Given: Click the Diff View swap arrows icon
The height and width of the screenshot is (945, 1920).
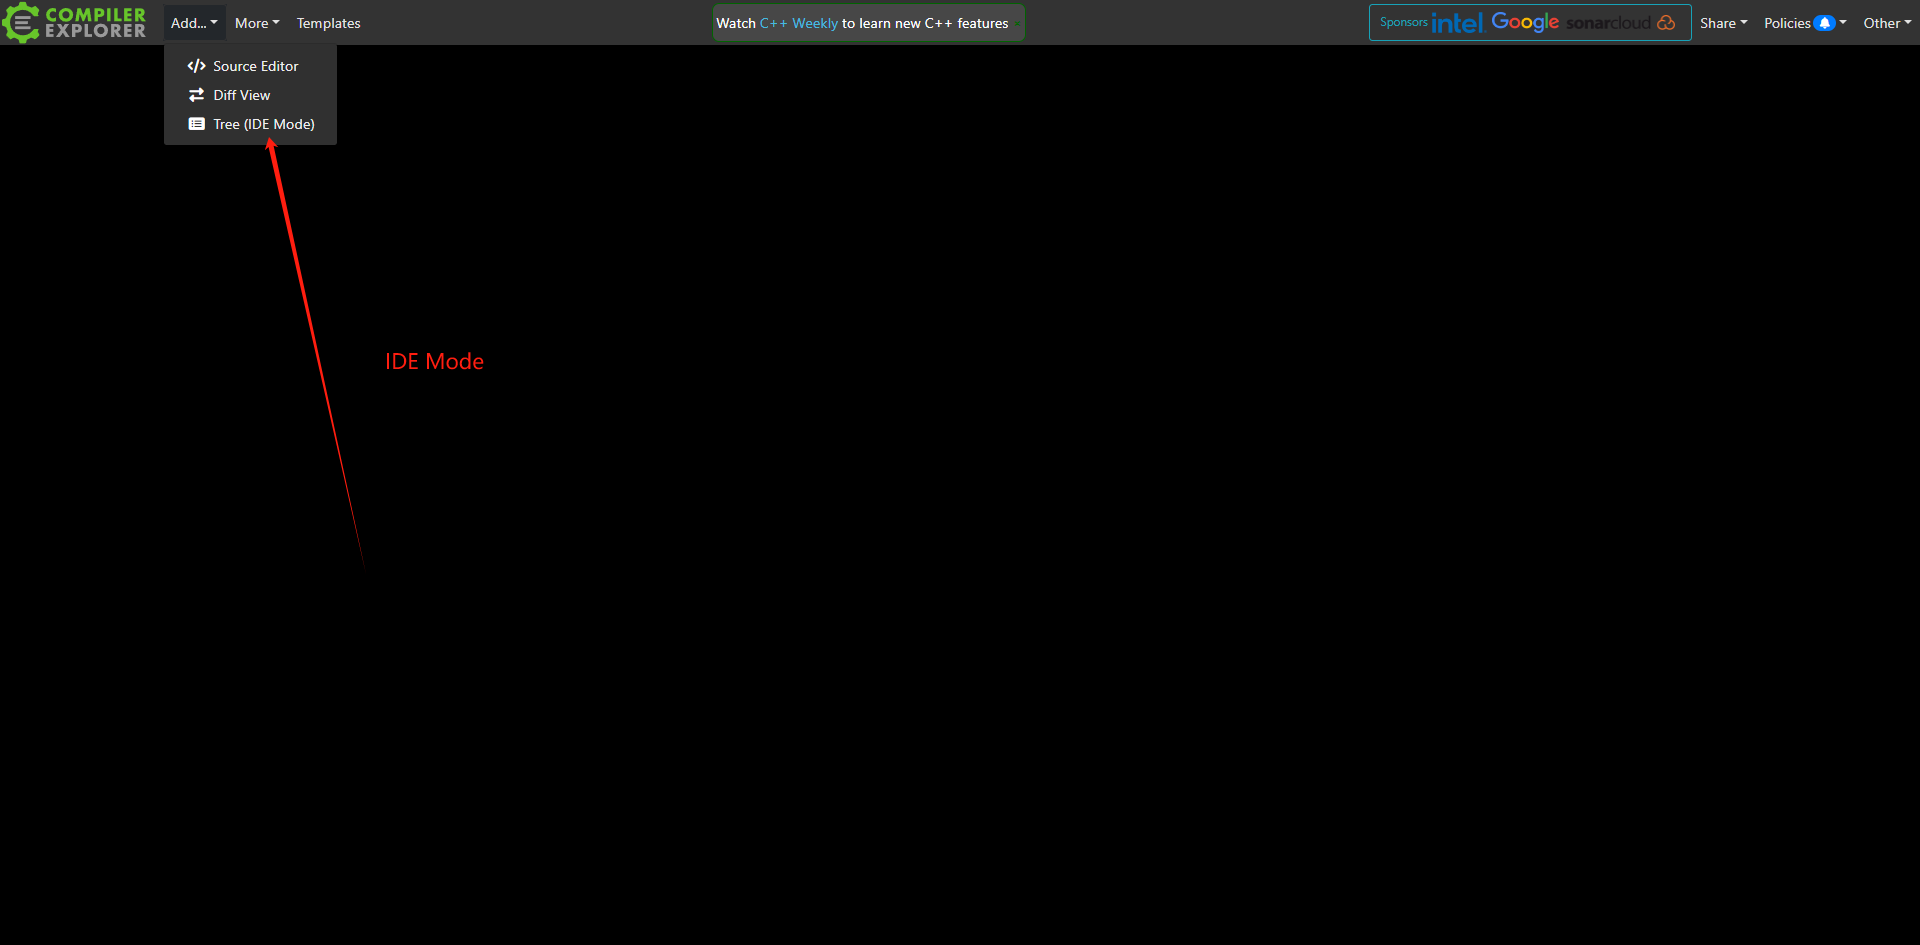Looking at the screenshot, I should tap(196, 95).
